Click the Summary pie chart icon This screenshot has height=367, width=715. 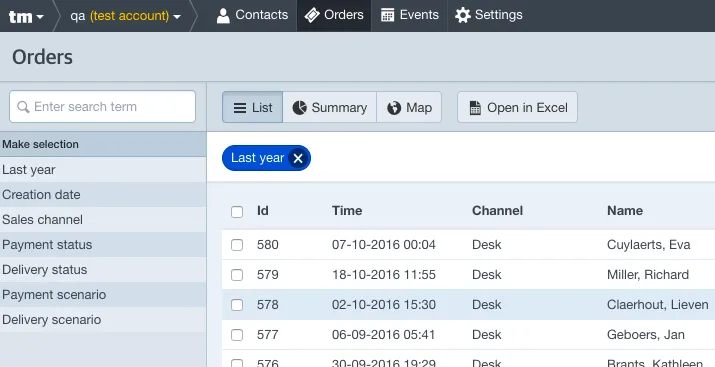299,108
